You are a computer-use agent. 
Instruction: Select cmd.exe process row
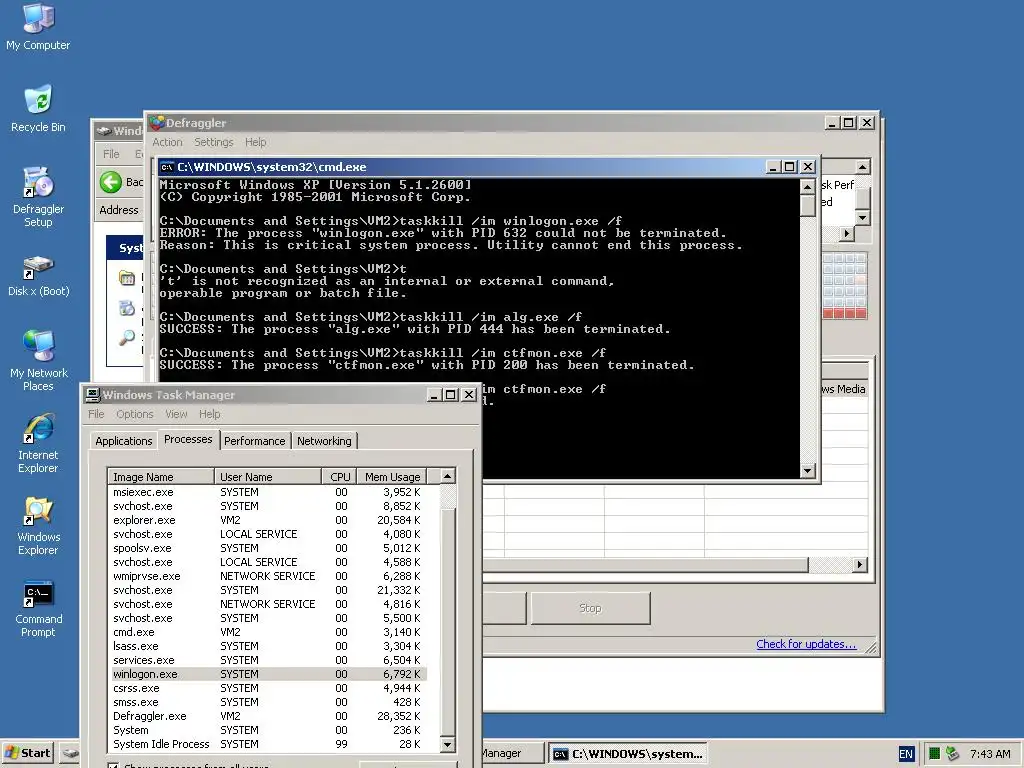(268, 632)
